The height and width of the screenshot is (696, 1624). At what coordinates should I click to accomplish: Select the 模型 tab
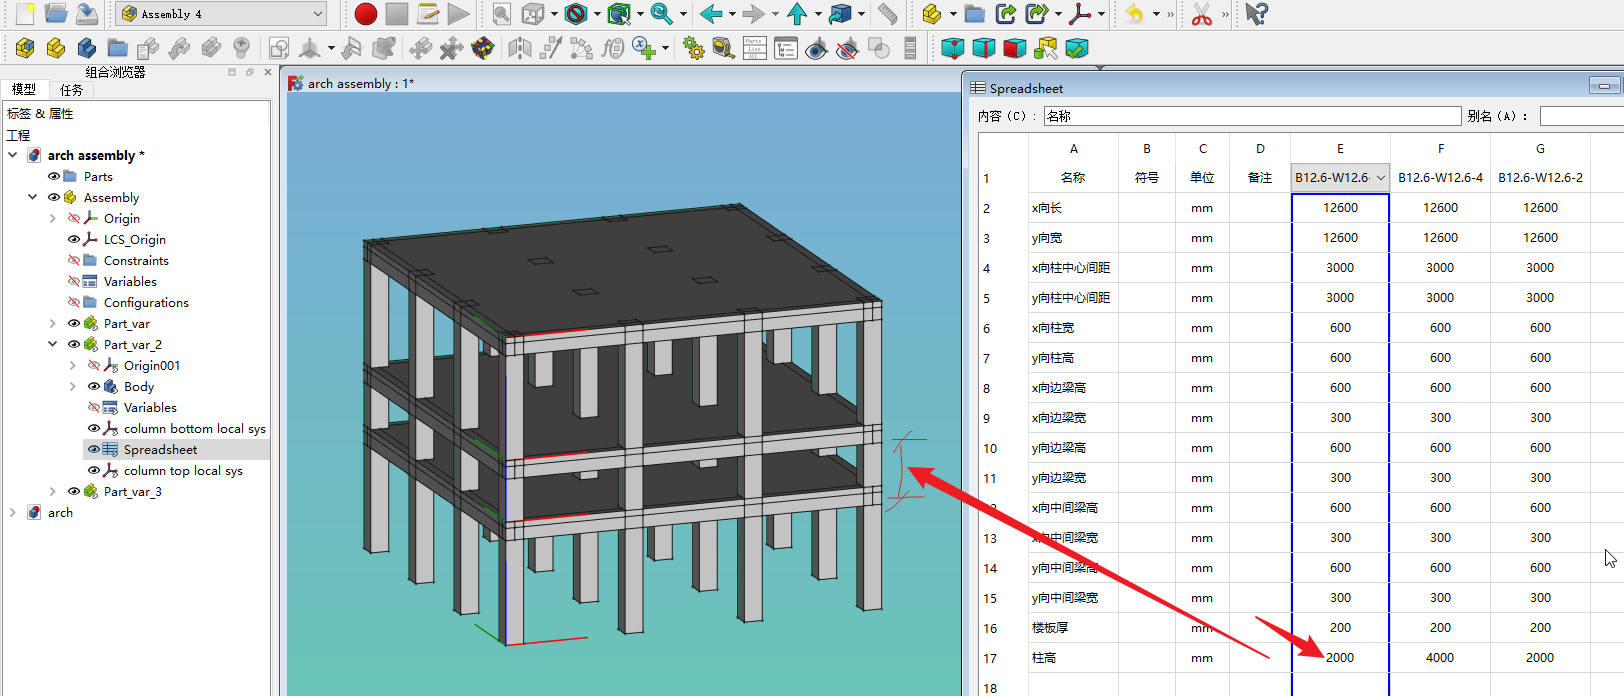(x=24, y=90)
